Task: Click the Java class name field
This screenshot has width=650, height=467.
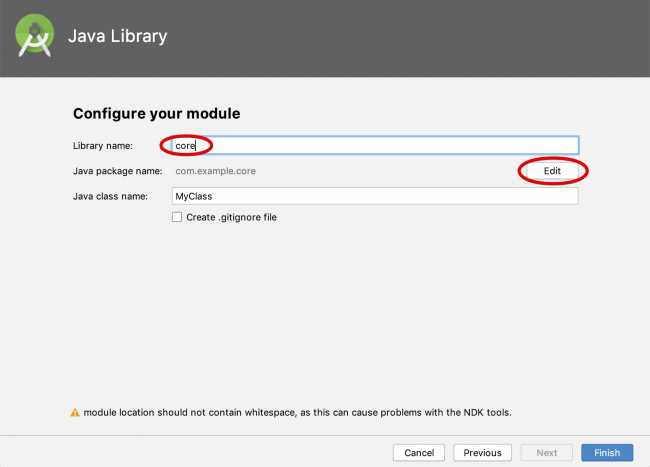Action: click(x=375, y=196)
